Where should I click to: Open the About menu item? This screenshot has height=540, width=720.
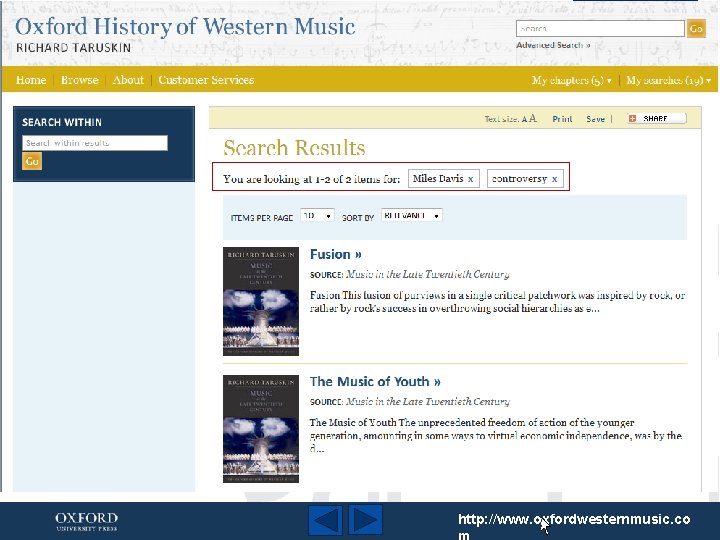(128, 80)
